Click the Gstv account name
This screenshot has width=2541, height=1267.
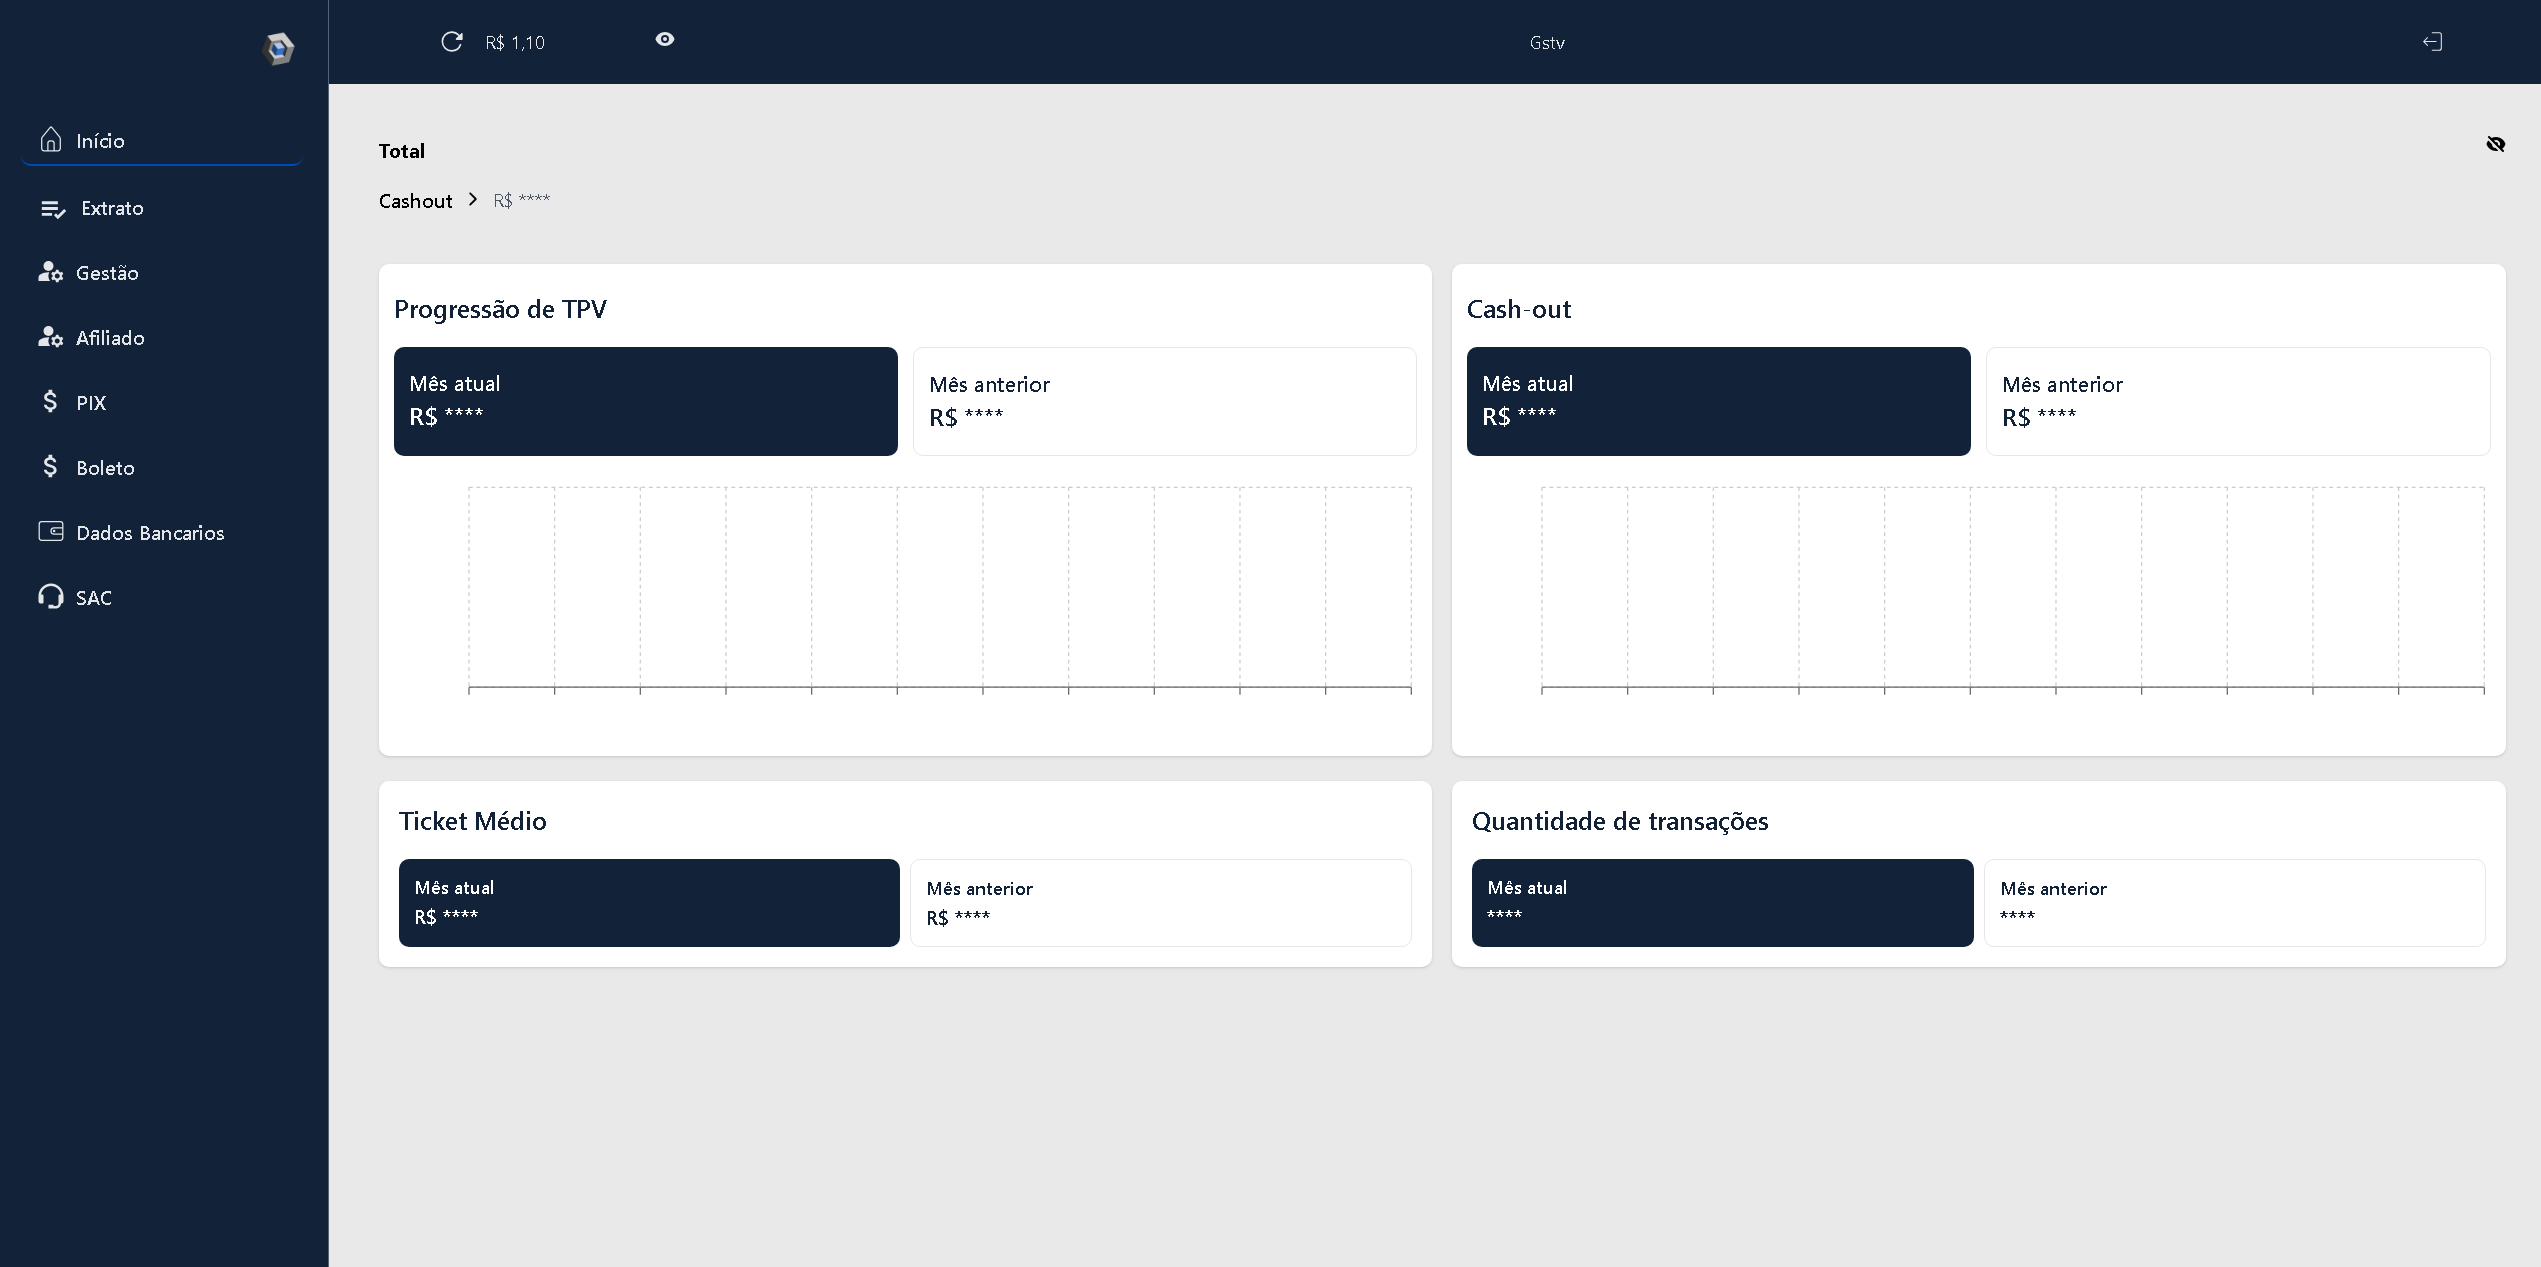(1546, 43)
